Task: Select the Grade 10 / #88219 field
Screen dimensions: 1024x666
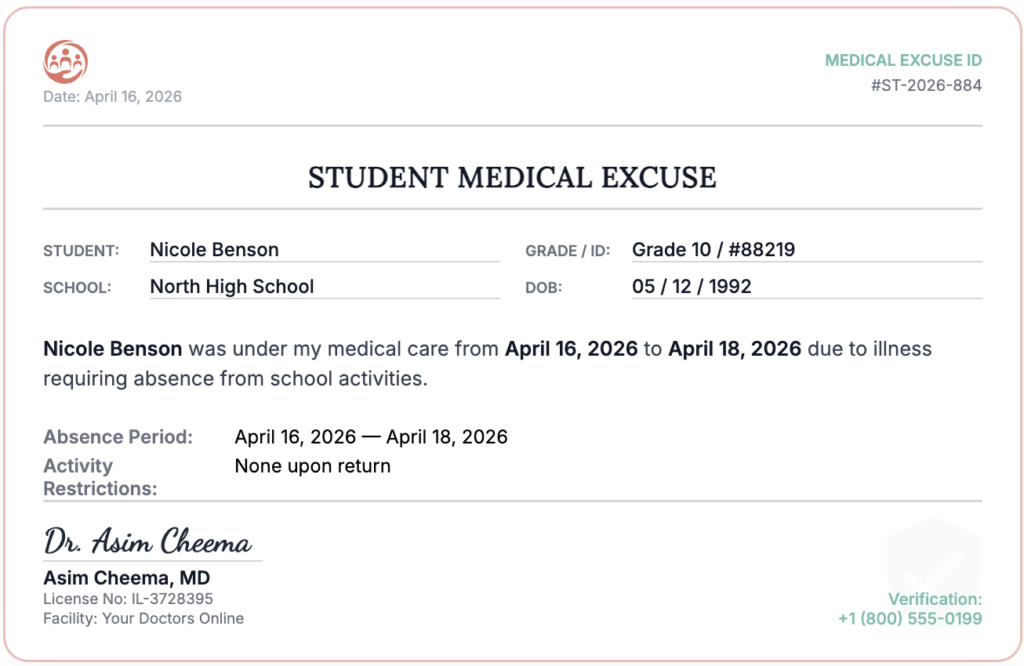Action: point(807,249)
